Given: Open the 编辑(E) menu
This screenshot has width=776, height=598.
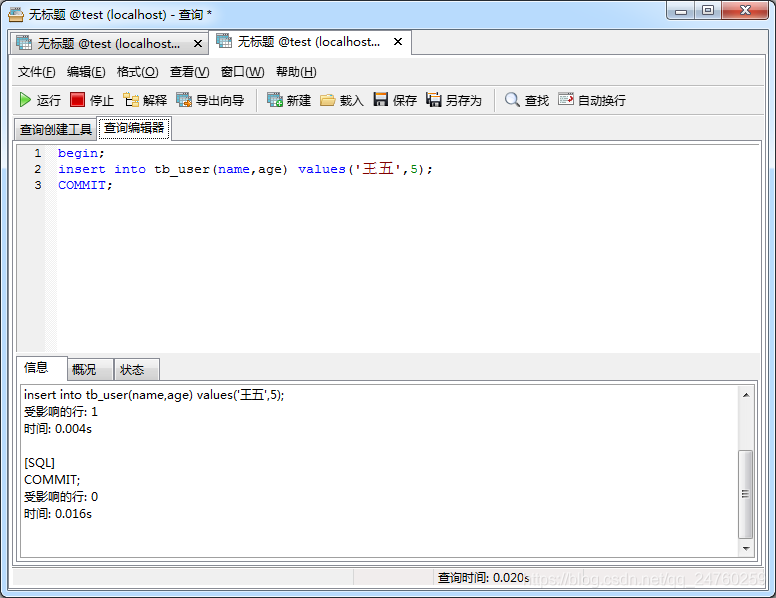Looking at the screenshot, I should [x=86, y=72].
